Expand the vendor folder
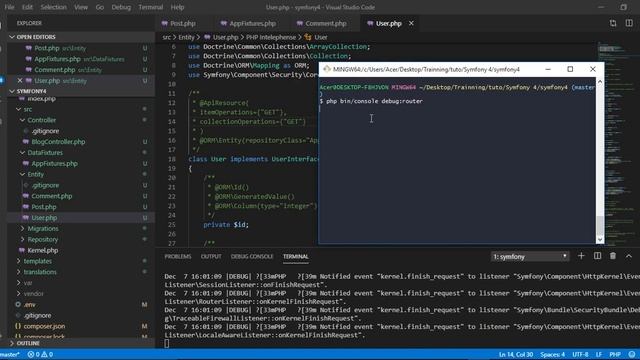640x360 pixels. 18,293
